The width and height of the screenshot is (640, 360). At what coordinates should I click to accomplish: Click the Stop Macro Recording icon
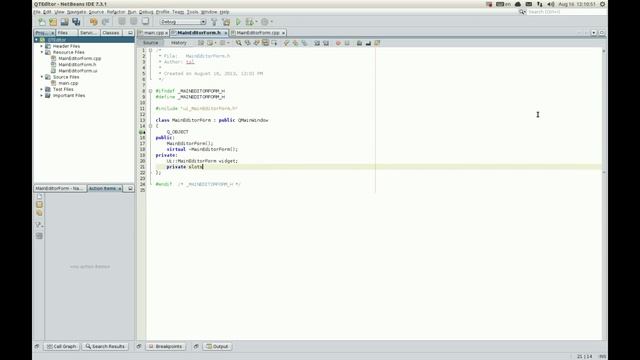(x=347, y=43)
